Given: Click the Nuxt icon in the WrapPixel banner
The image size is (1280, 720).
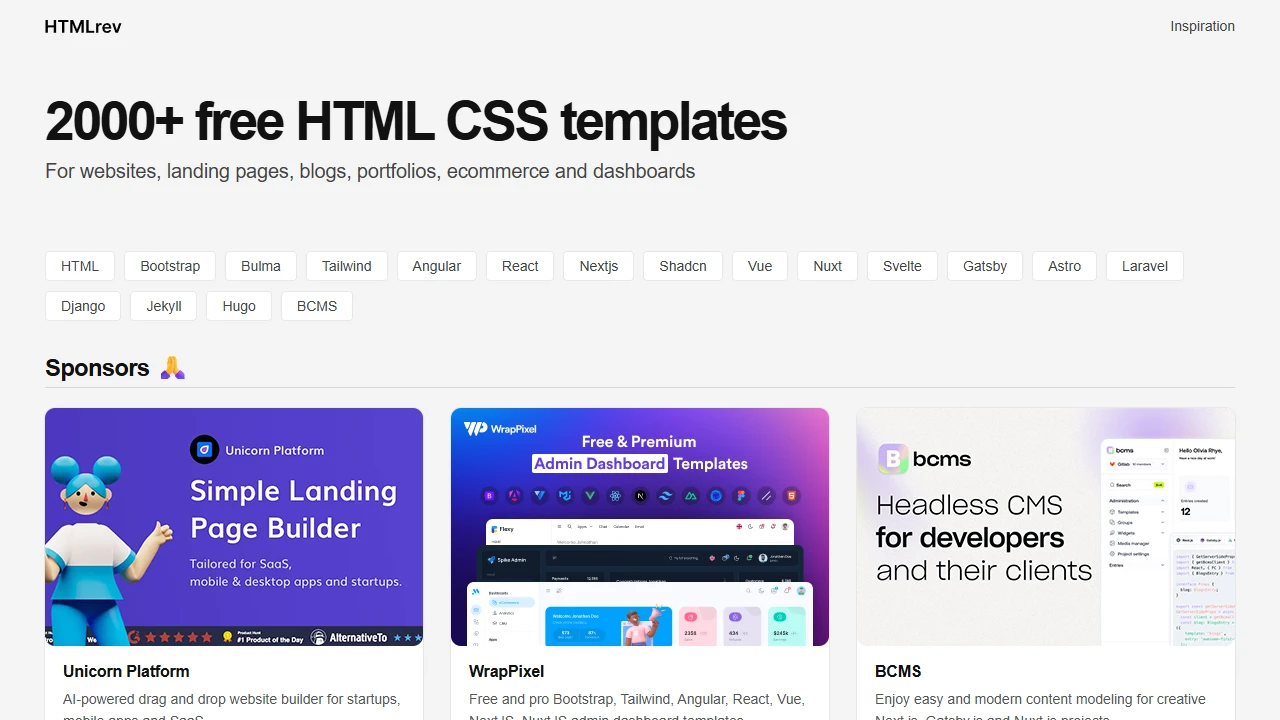Looking at the screenshot, I should click(692, 495).
